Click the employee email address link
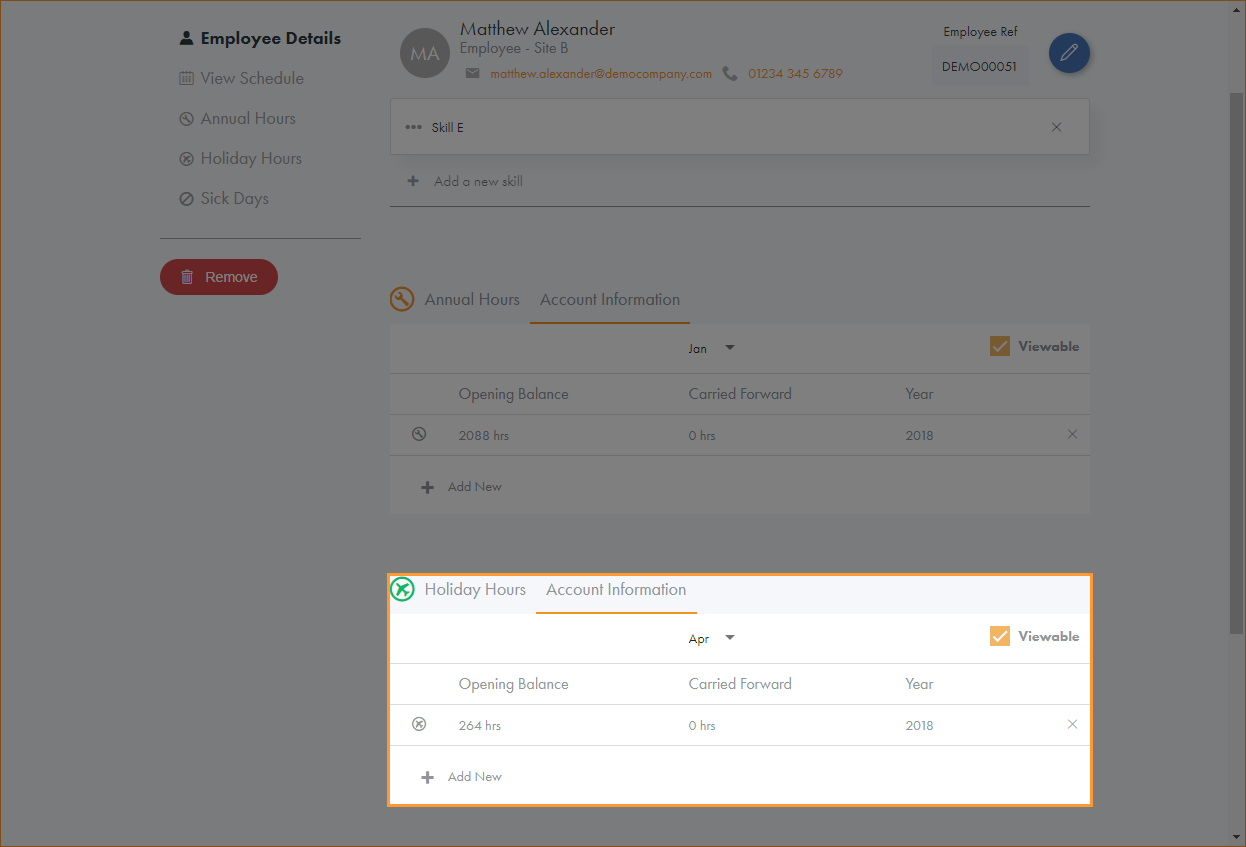This screenshot has width=1246, height=847. 600,73
